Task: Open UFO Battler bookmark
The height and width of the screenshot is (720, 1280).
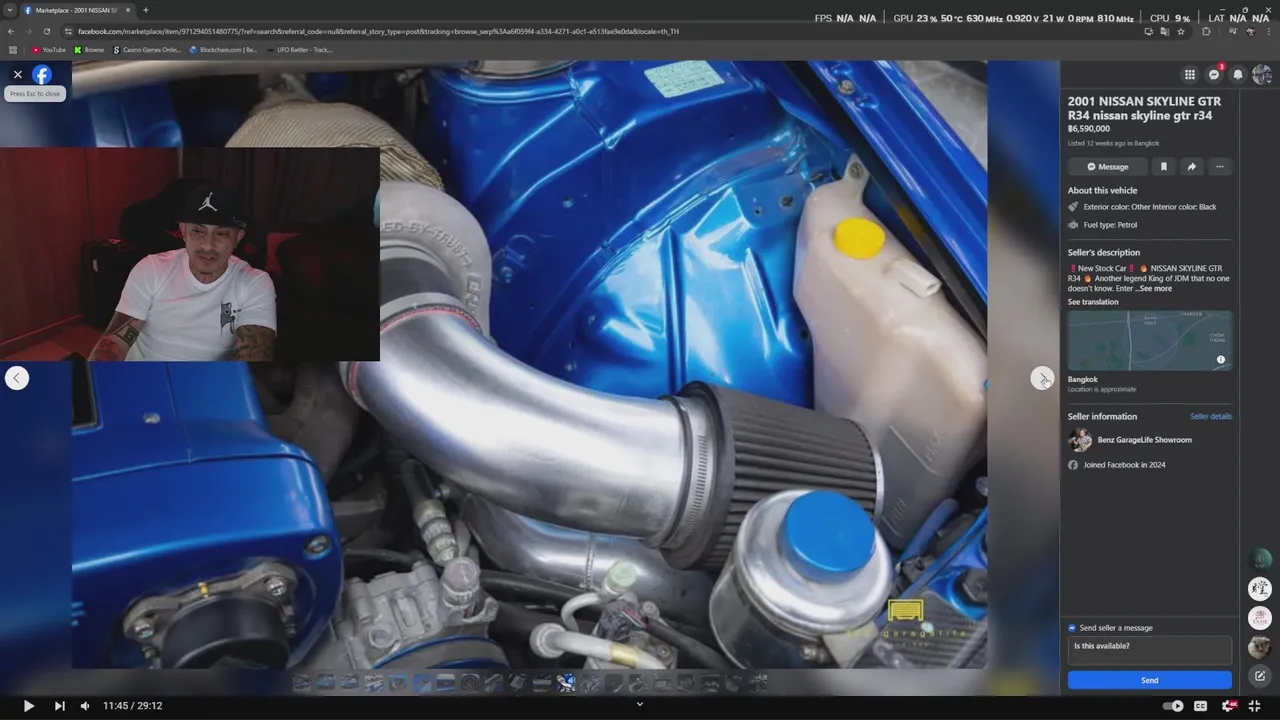Action: (x=299, y=49)
